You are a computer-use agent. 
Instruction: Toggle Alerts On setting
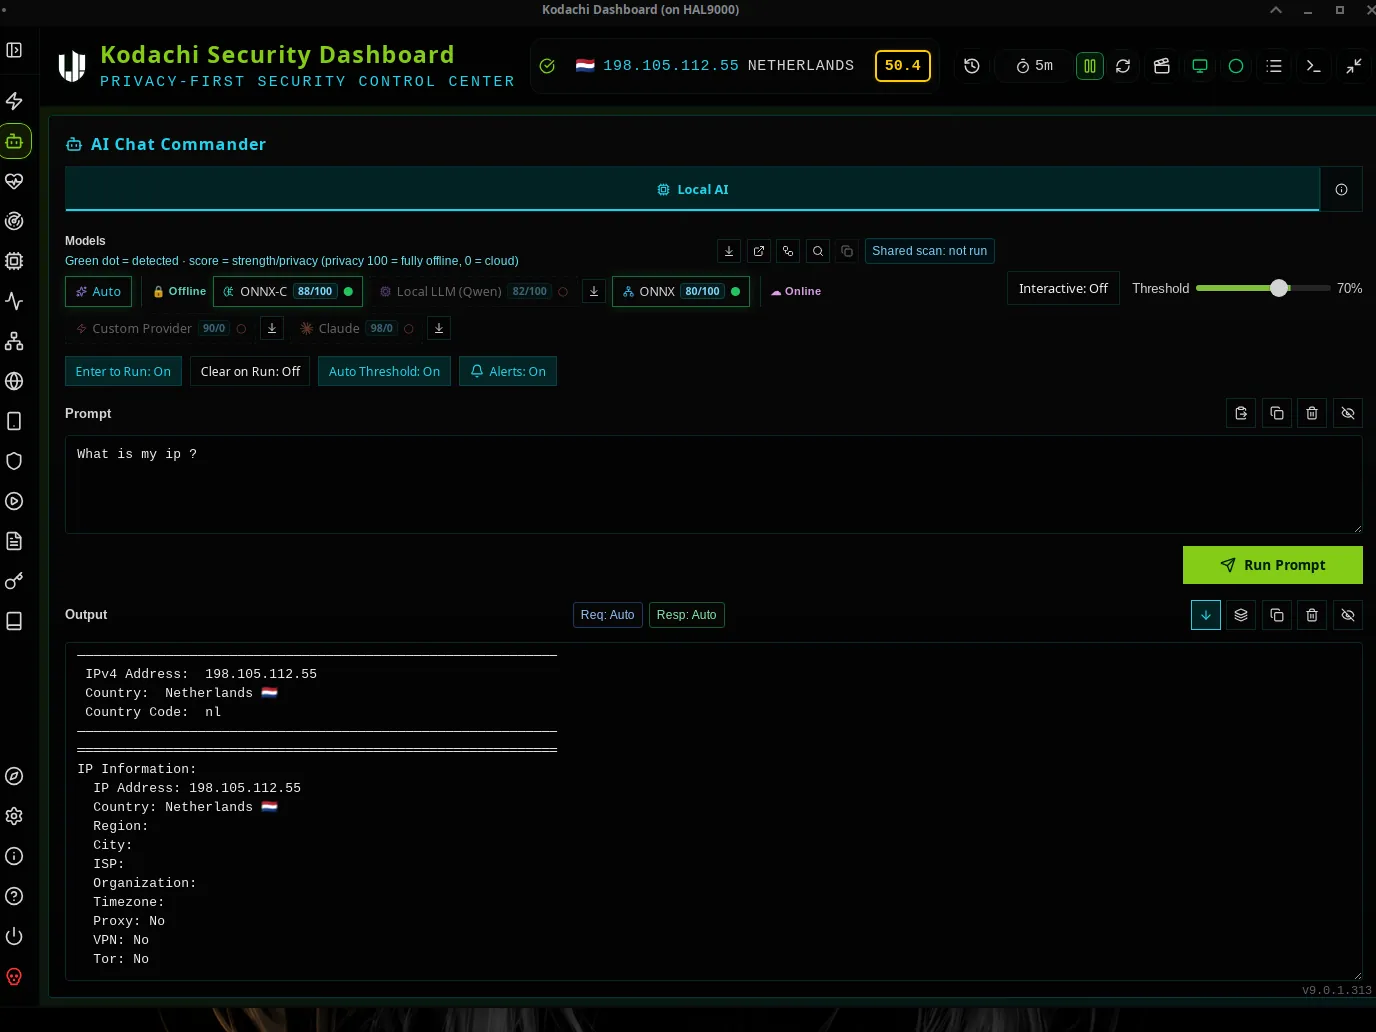click(508, 371)
